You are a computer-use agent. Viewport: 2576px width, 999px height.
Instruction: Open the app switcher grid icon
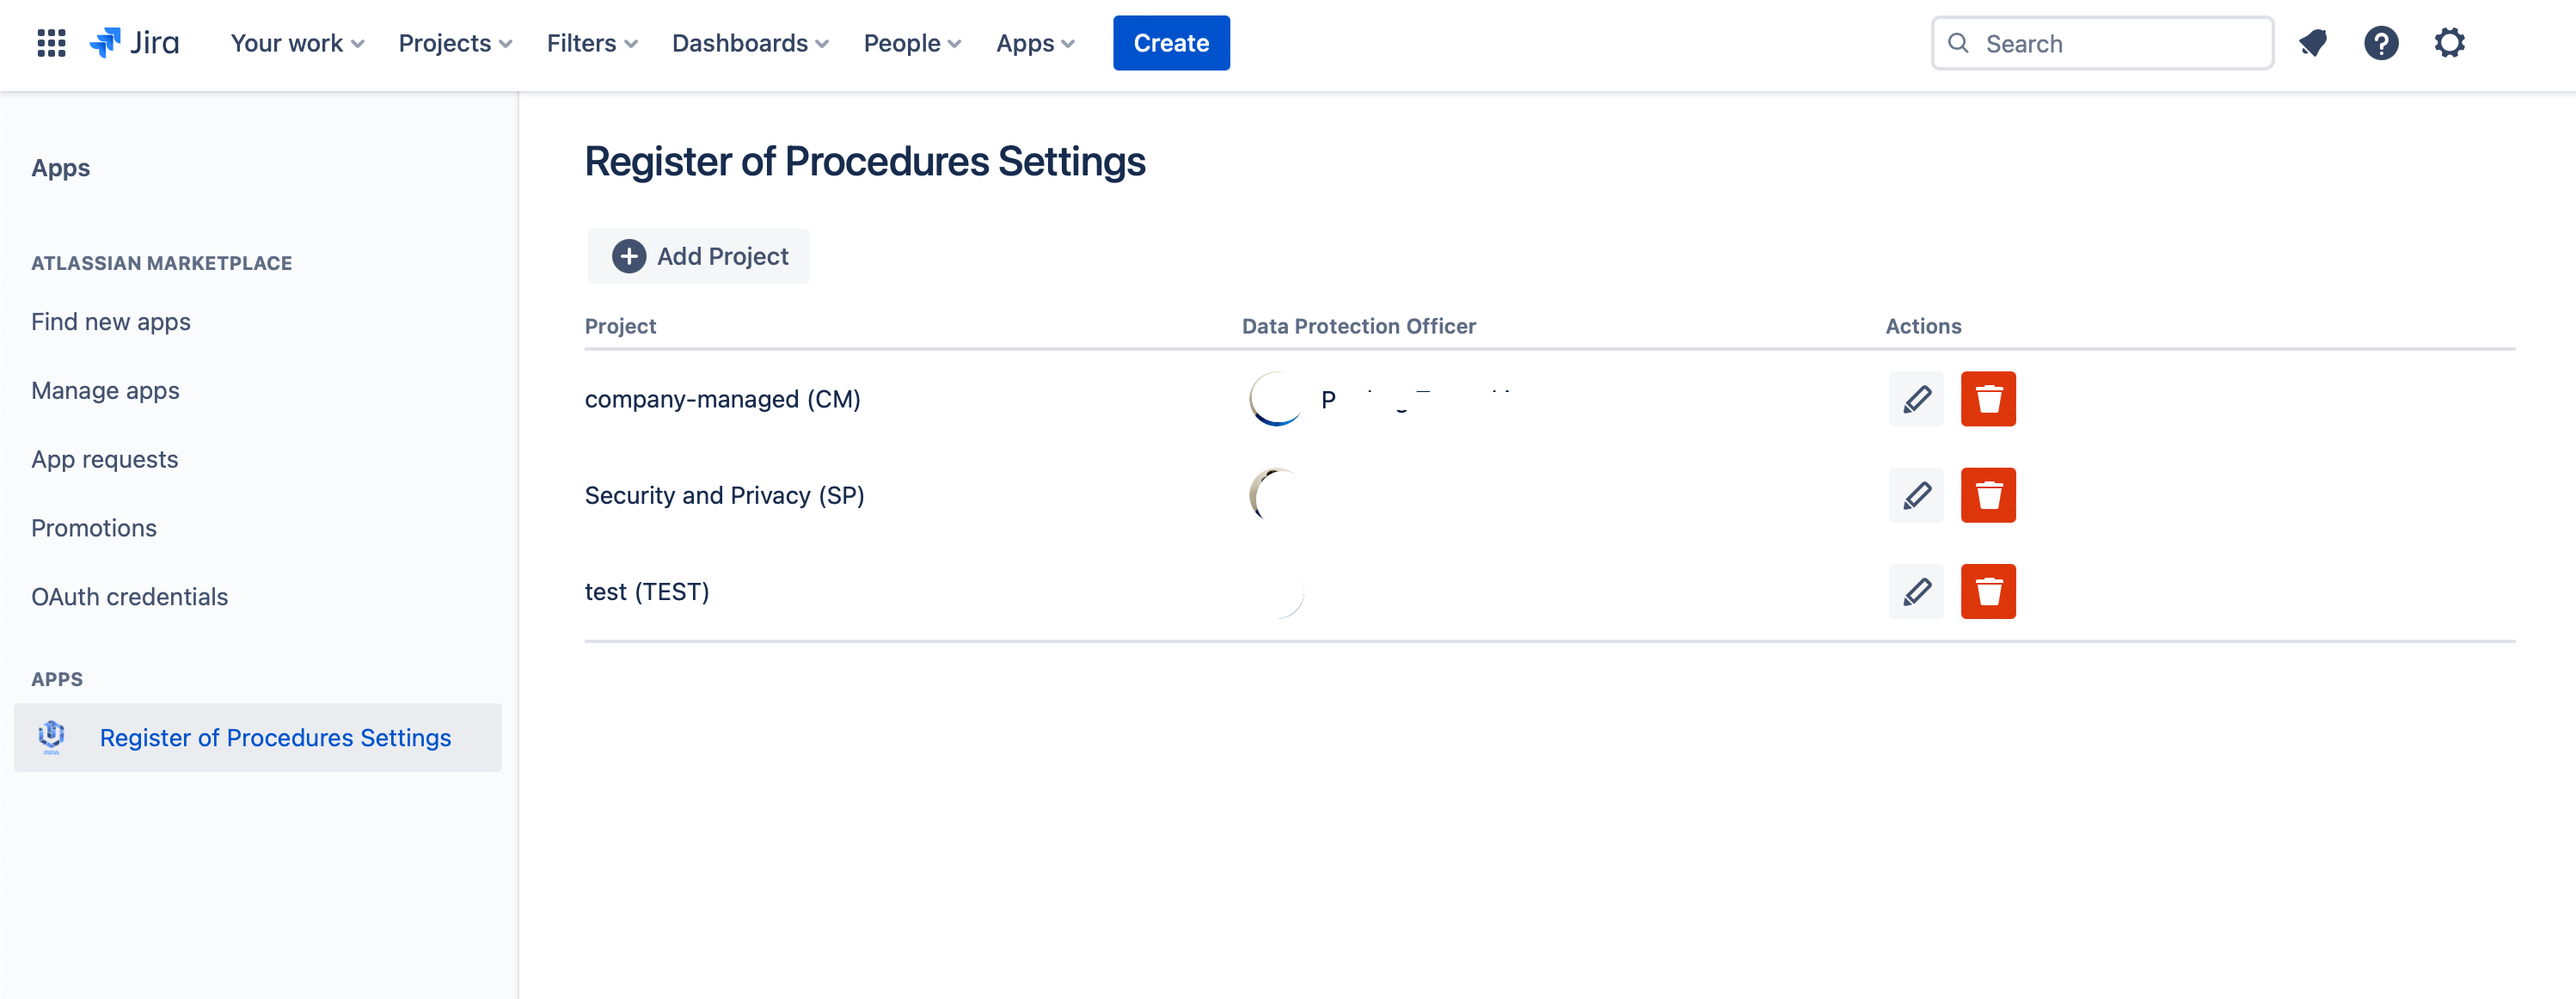[51, 43]
